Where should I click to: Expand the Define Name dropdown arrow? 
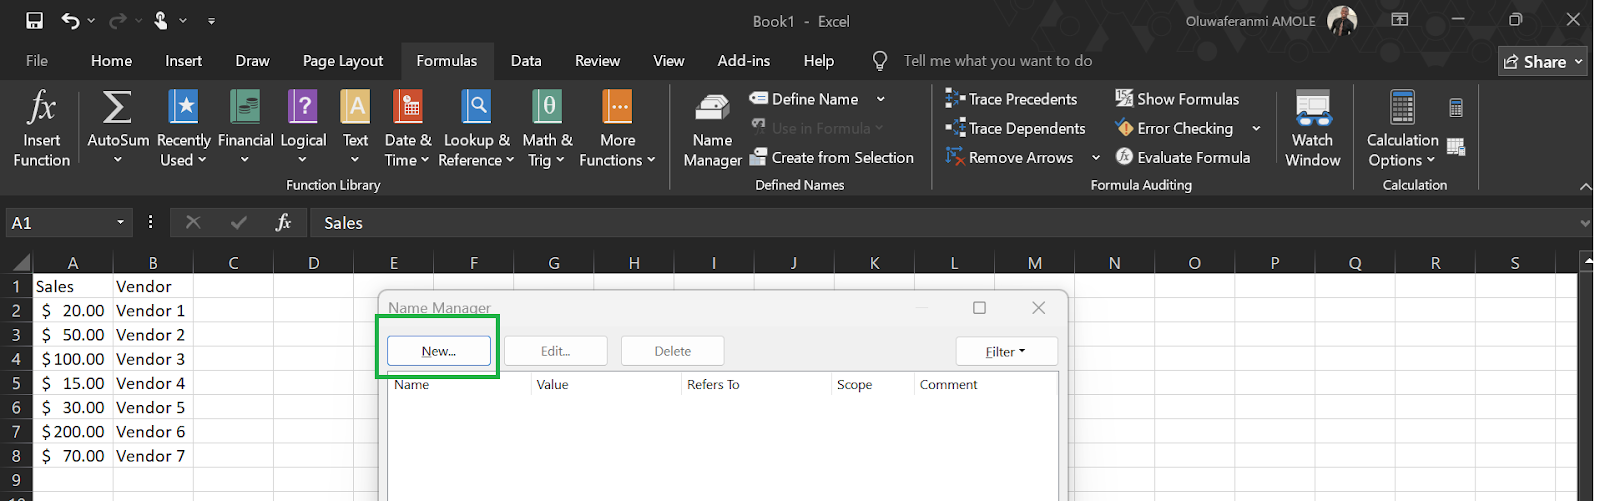[x=881, y=99]
